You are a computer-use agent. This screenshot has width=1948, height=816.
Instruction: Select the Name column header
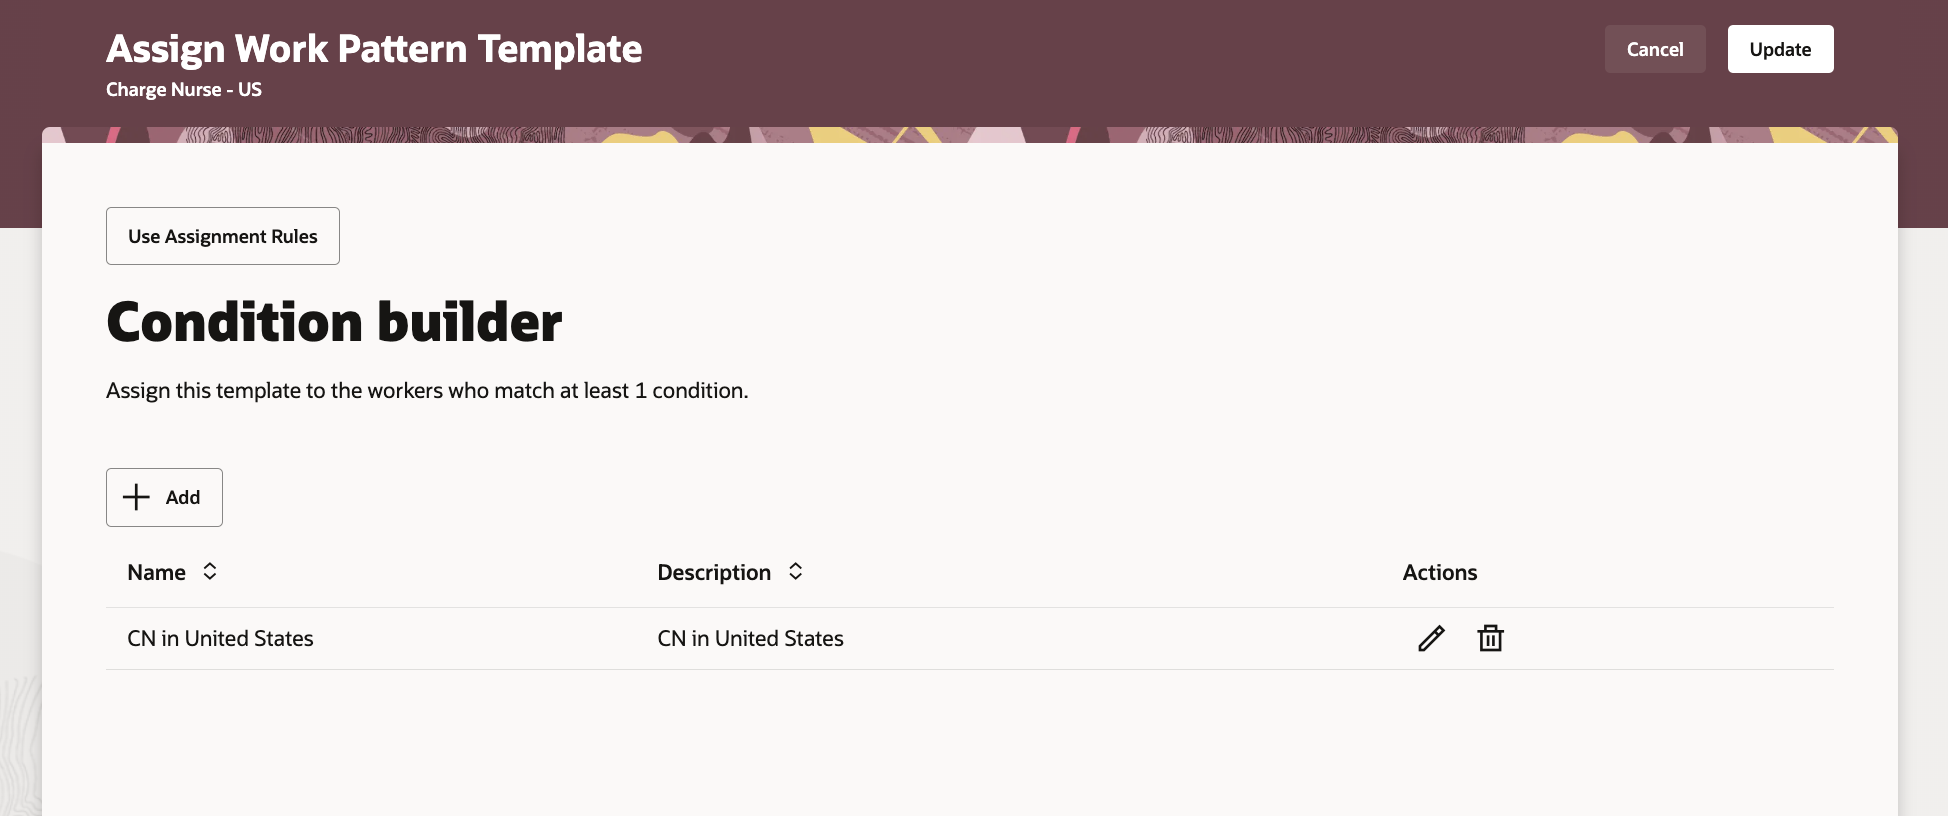pos(157,572)
